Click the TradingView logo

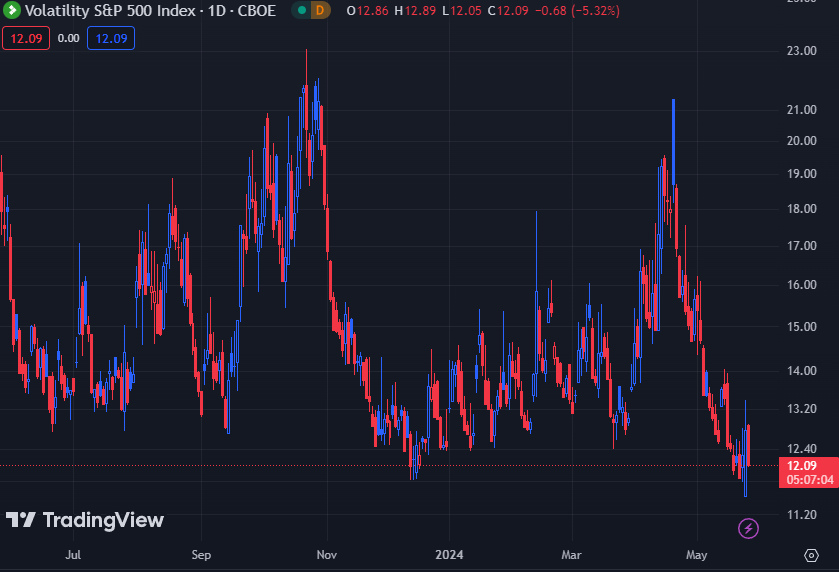coord(85,520)
